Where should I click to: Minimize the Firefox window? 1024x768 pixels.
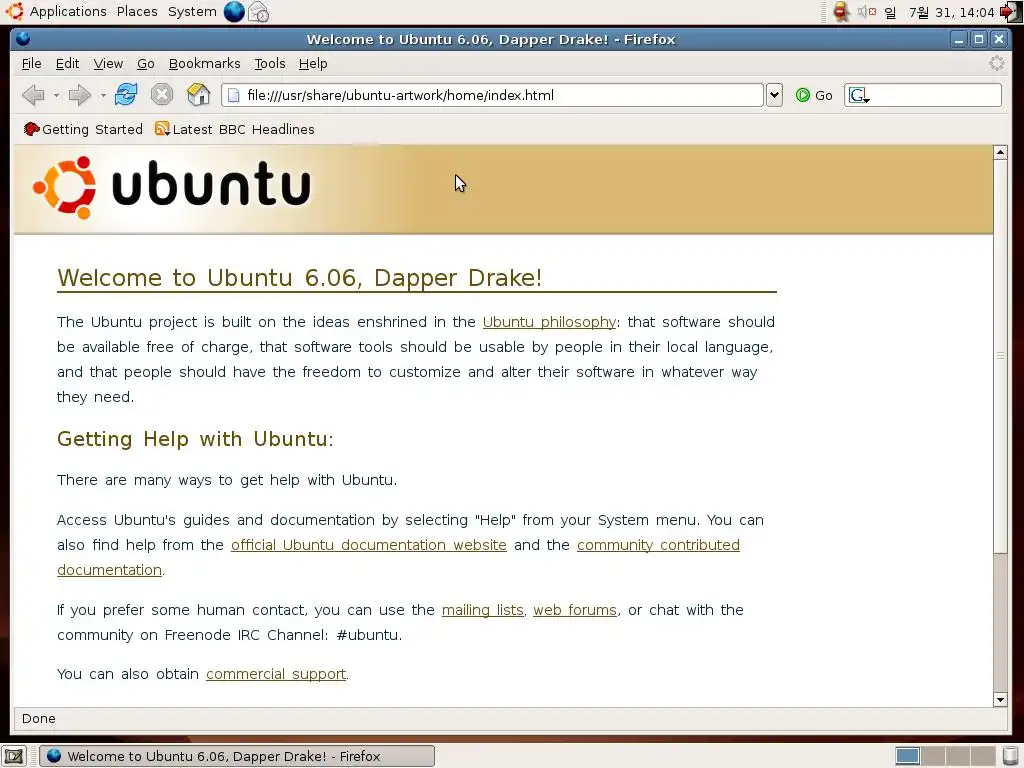(959, 39)
